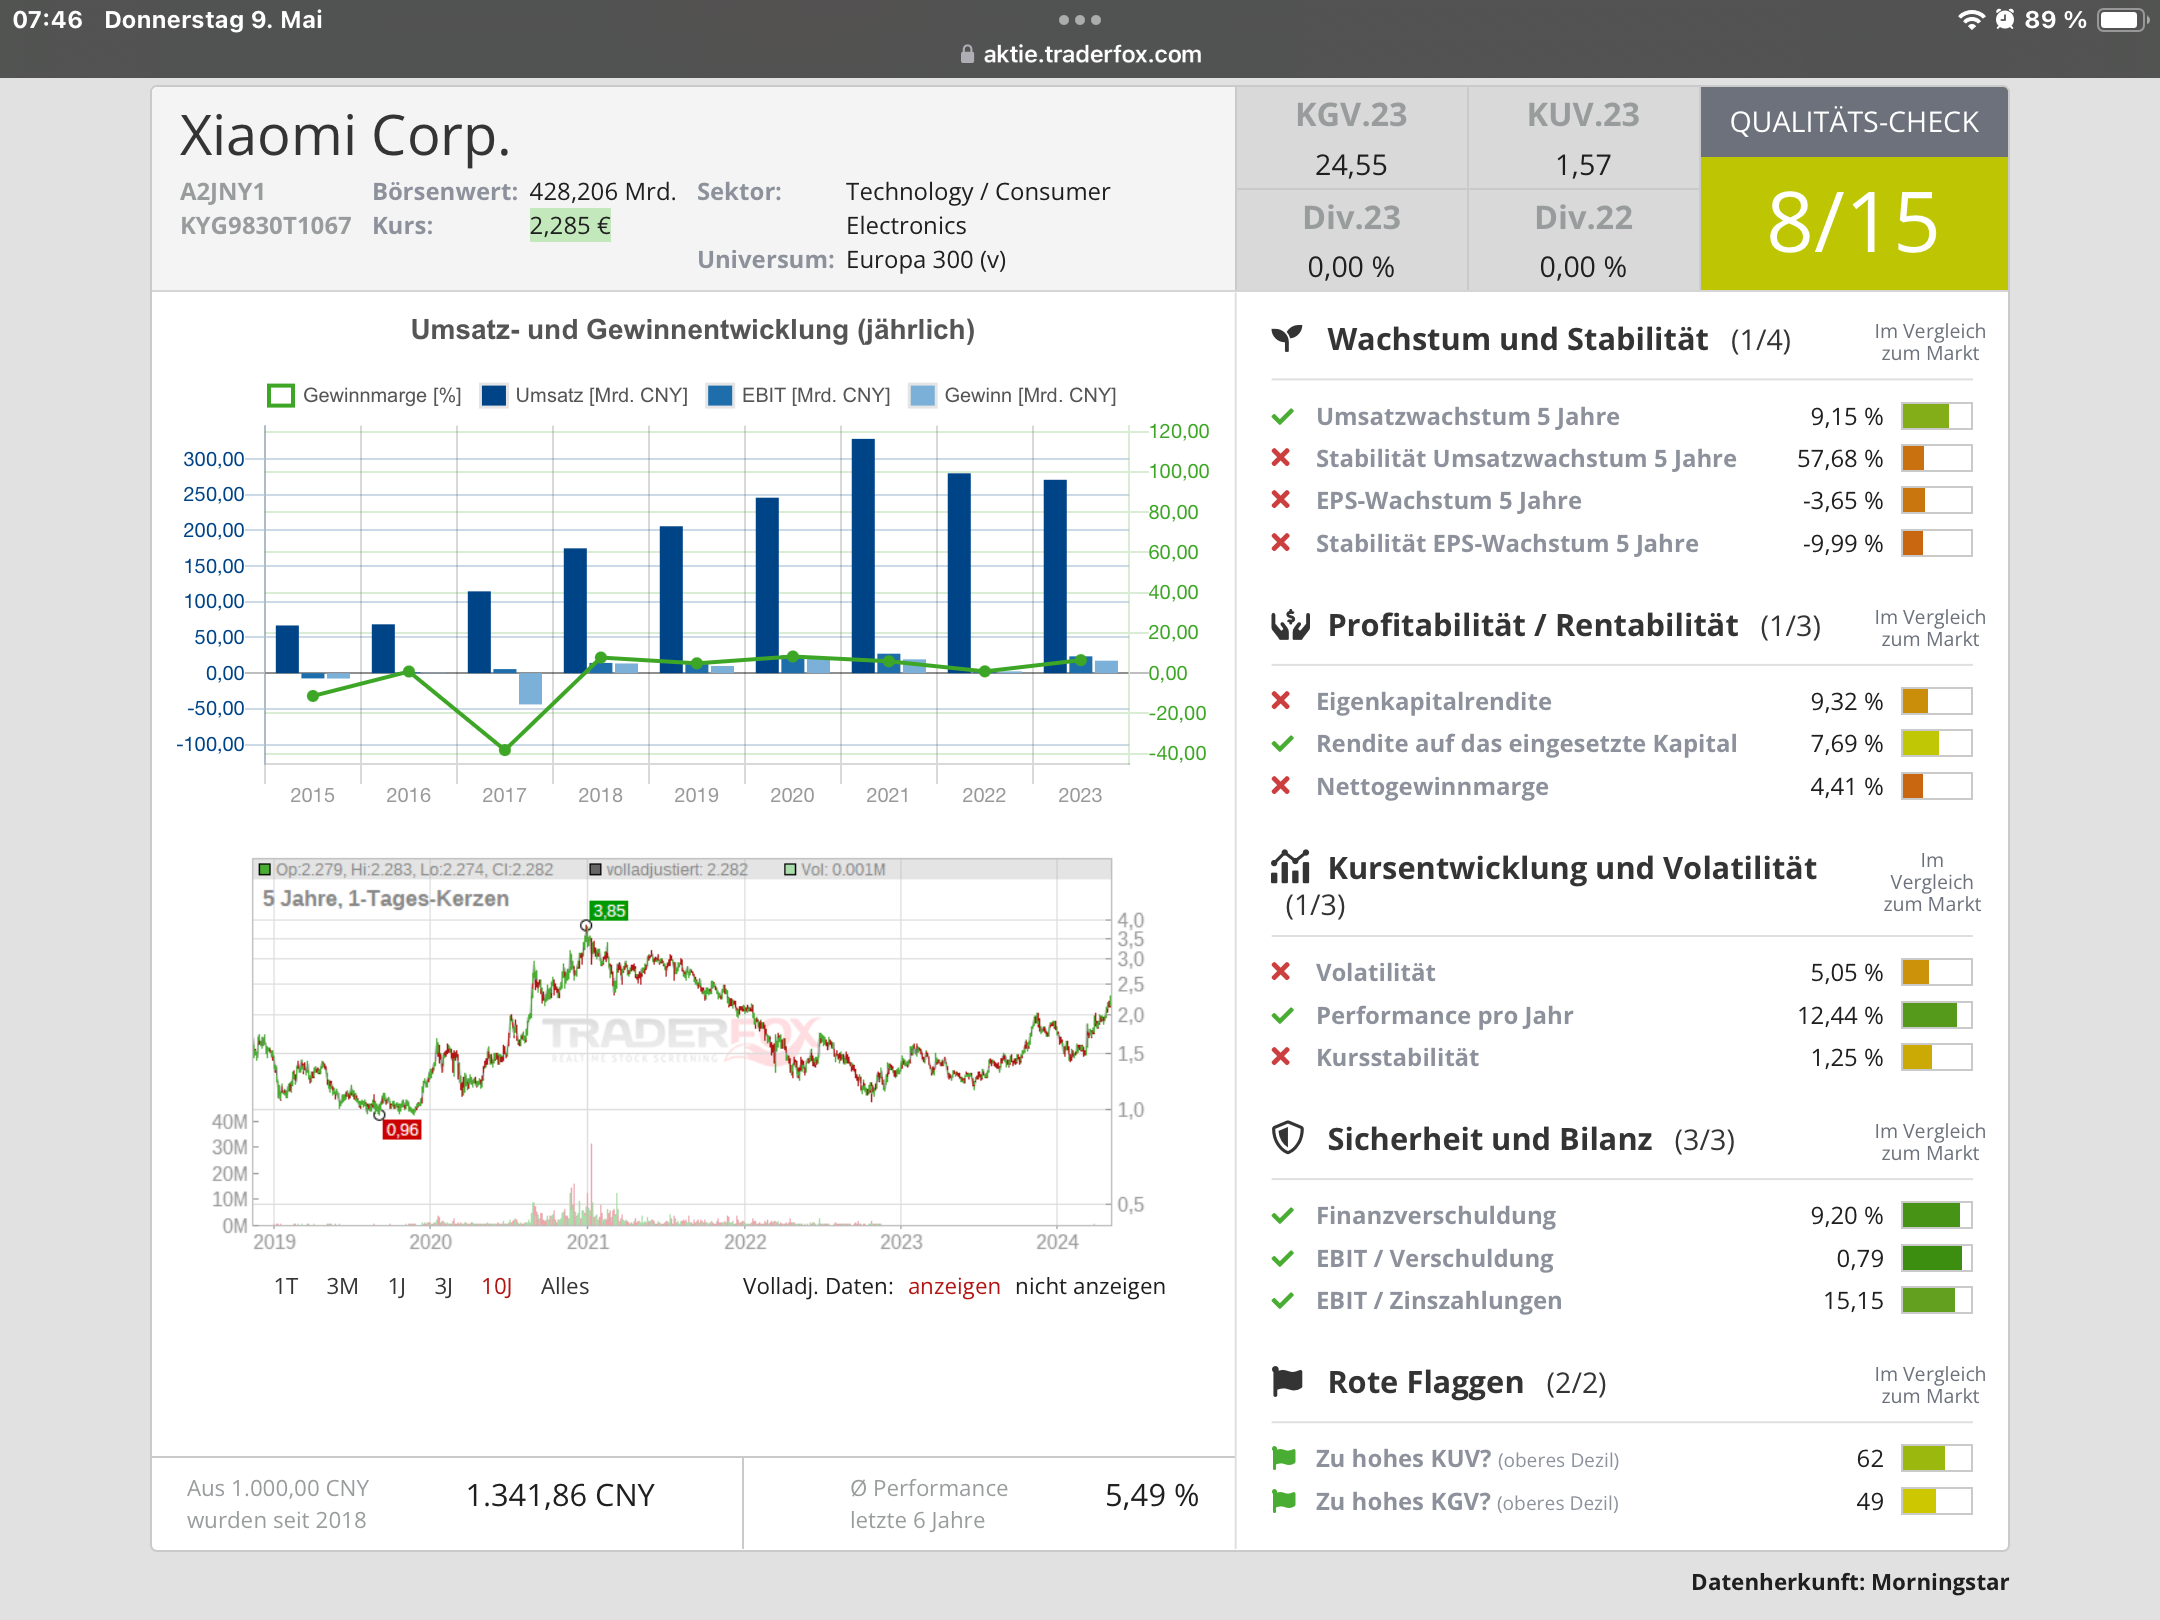The image size is (2160, 1620).
Task: Click the red X beside Nettogewinnmarge
Action: tap(1281, 786)
